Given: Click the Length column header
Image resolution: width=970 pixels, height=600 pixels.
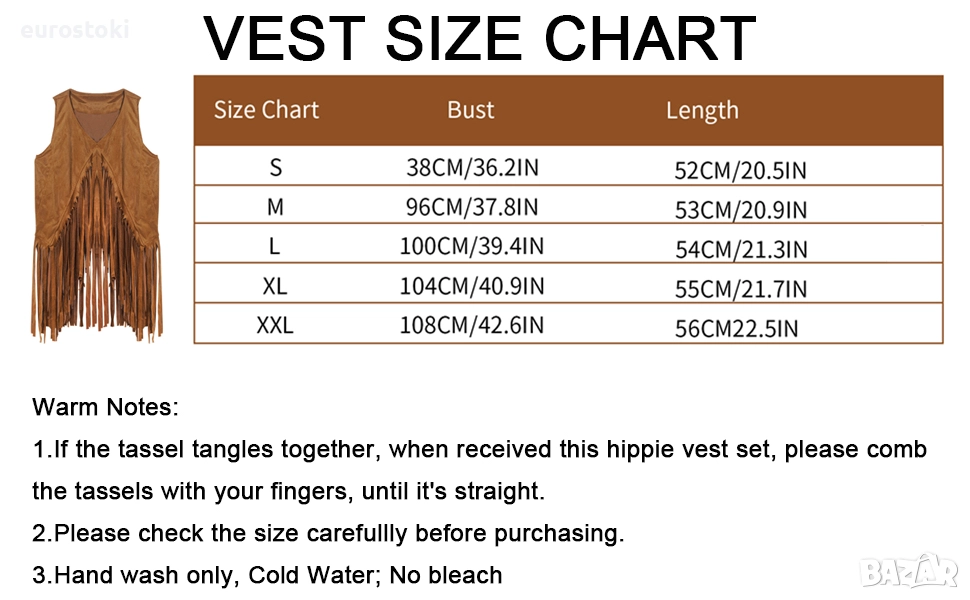Looking at the screenshot, I should coord(702,110).
